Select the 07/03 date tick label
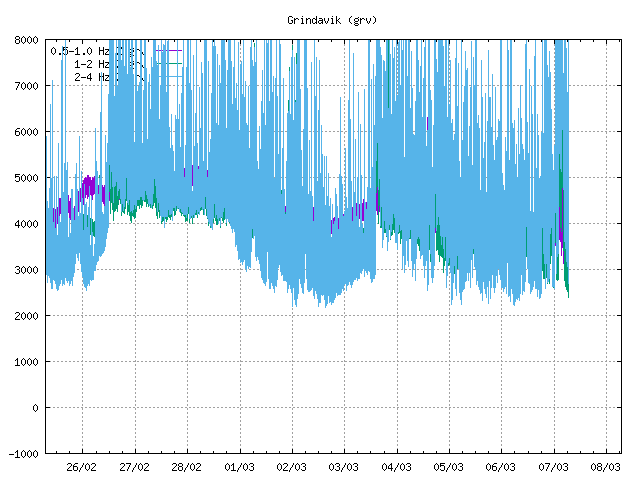 coord(554,467)
